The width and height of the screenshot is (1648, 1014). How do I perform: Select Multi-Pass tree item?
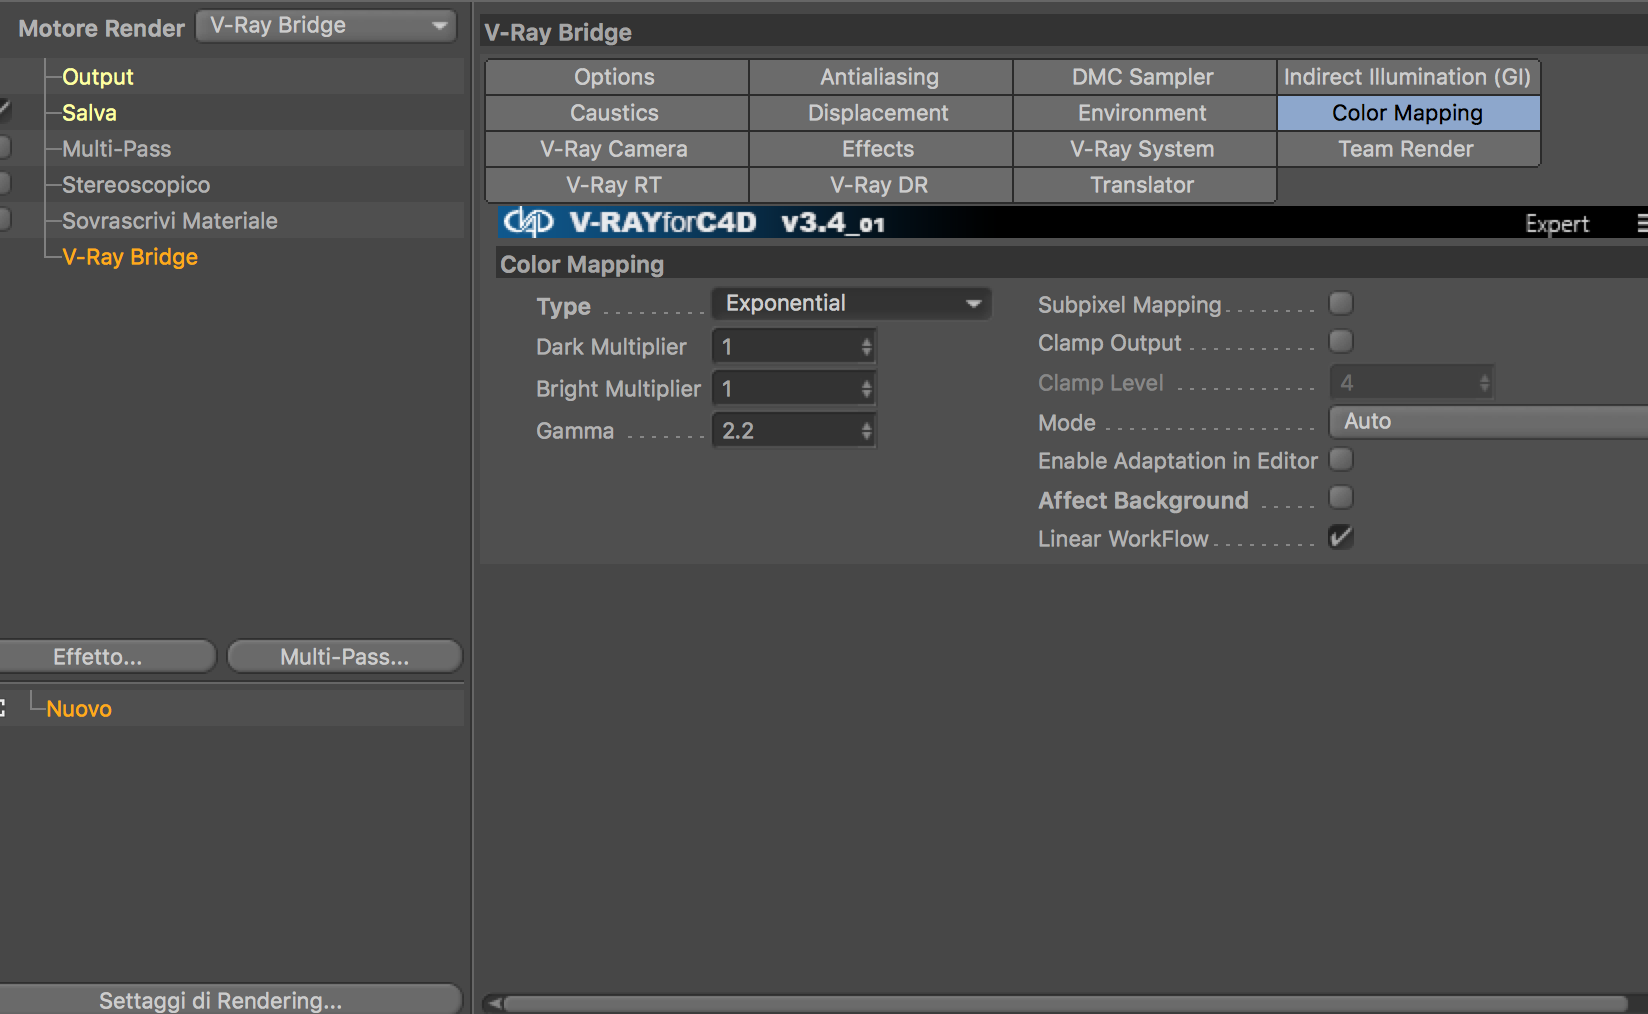(x=116, y=149)
